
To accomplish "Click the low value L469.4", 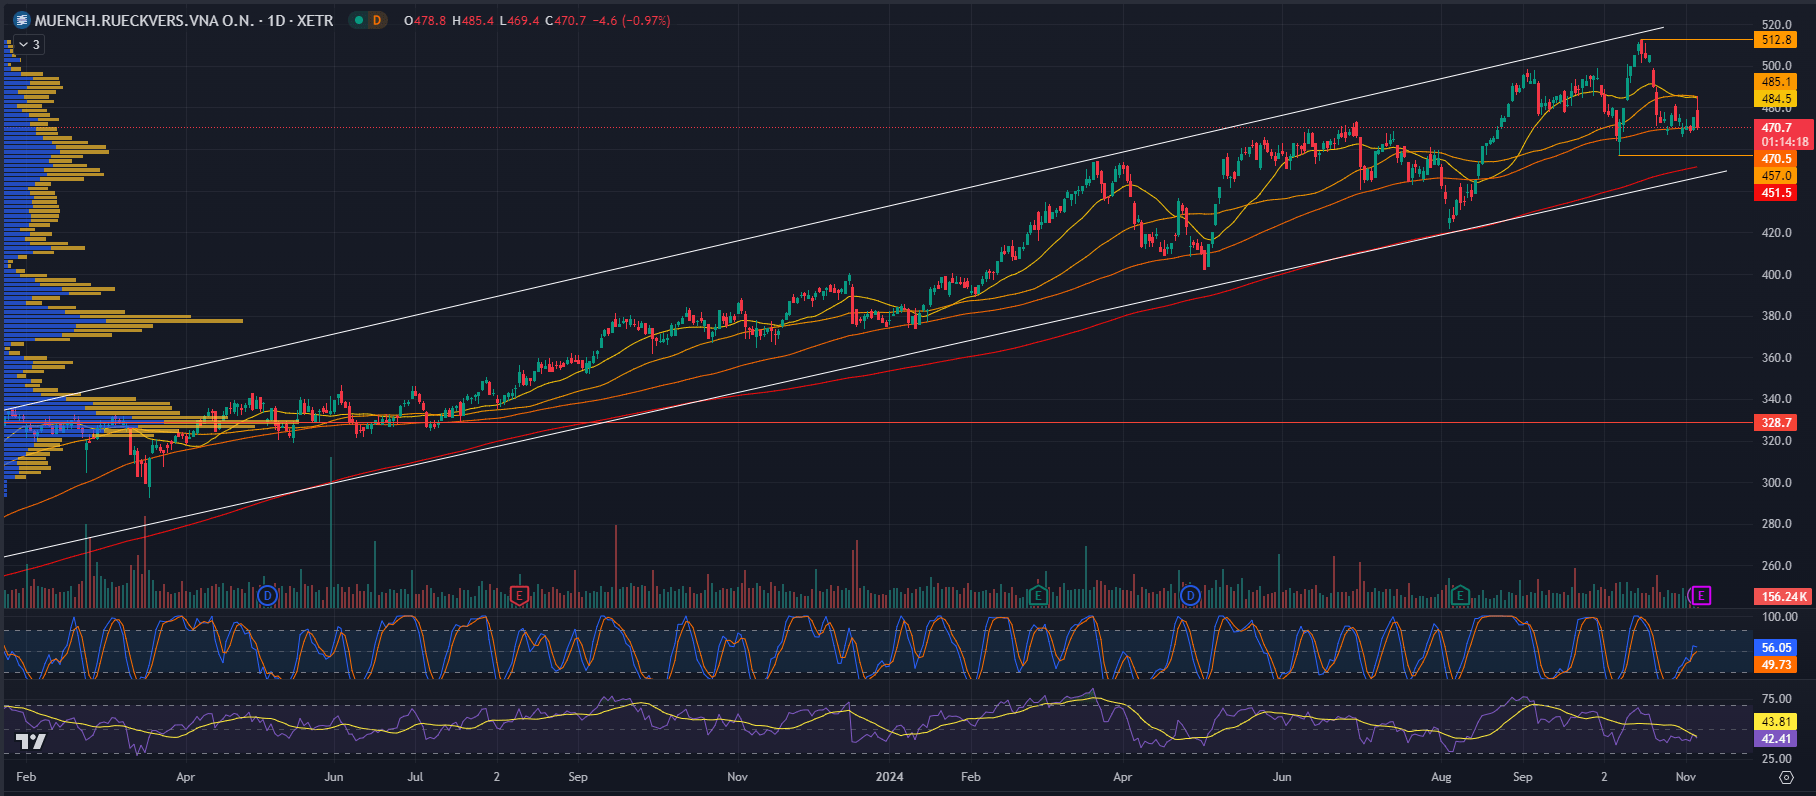I will tap(520, 20).
